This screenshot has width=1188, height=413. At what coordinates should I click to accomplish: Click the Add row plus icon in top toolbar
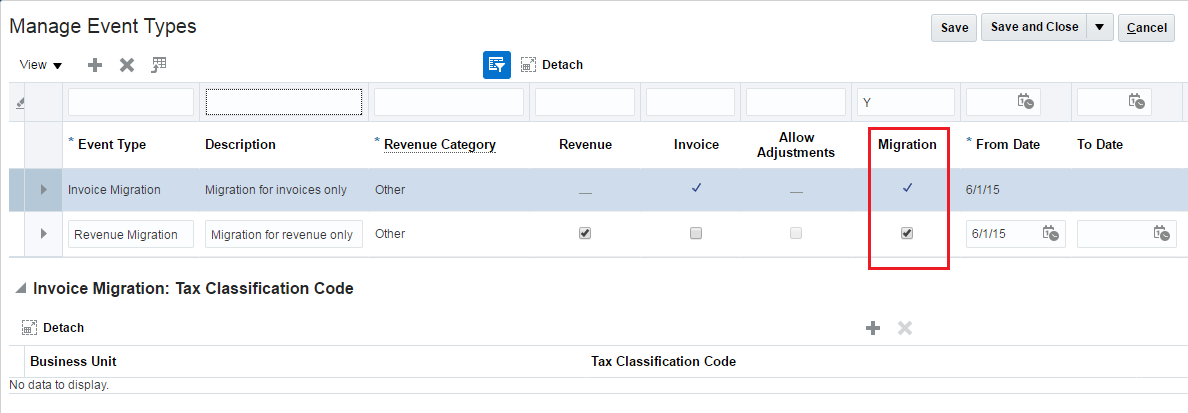click(x=95, y=65)
